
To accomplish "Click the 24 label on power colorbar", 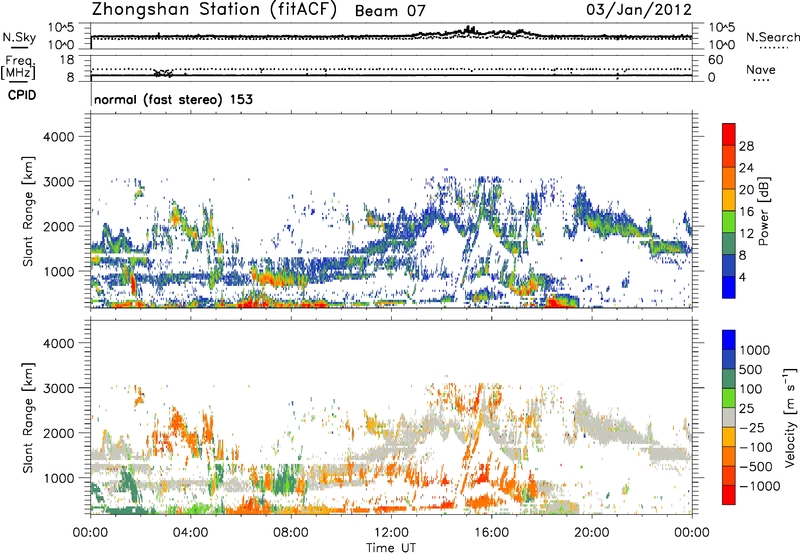I will 746,168.
